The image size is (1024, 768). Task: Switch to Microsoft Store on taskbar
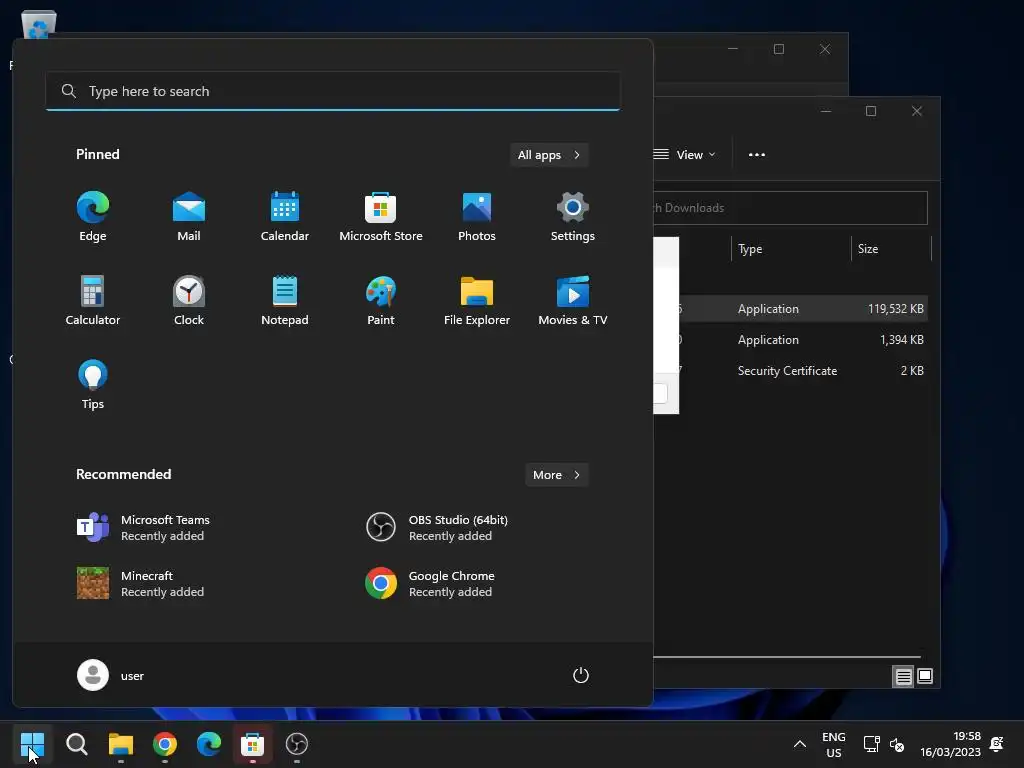(x=253, y=744)
